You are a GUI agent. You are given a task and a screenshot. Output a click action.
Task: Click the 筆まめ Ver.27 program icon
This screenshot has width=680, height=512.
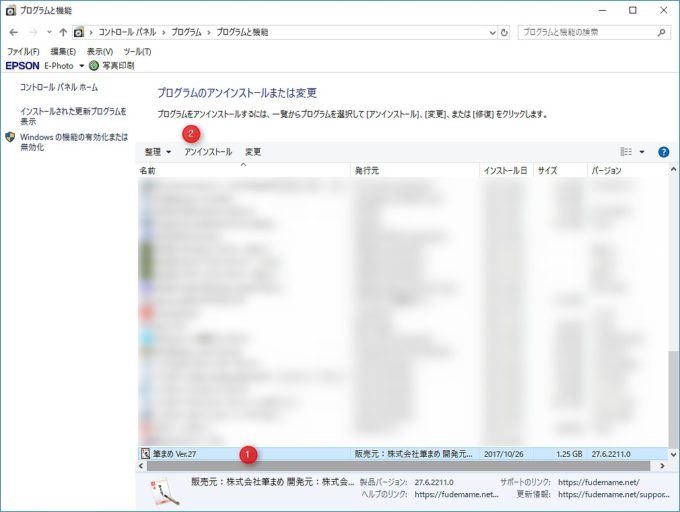(145, 454)
